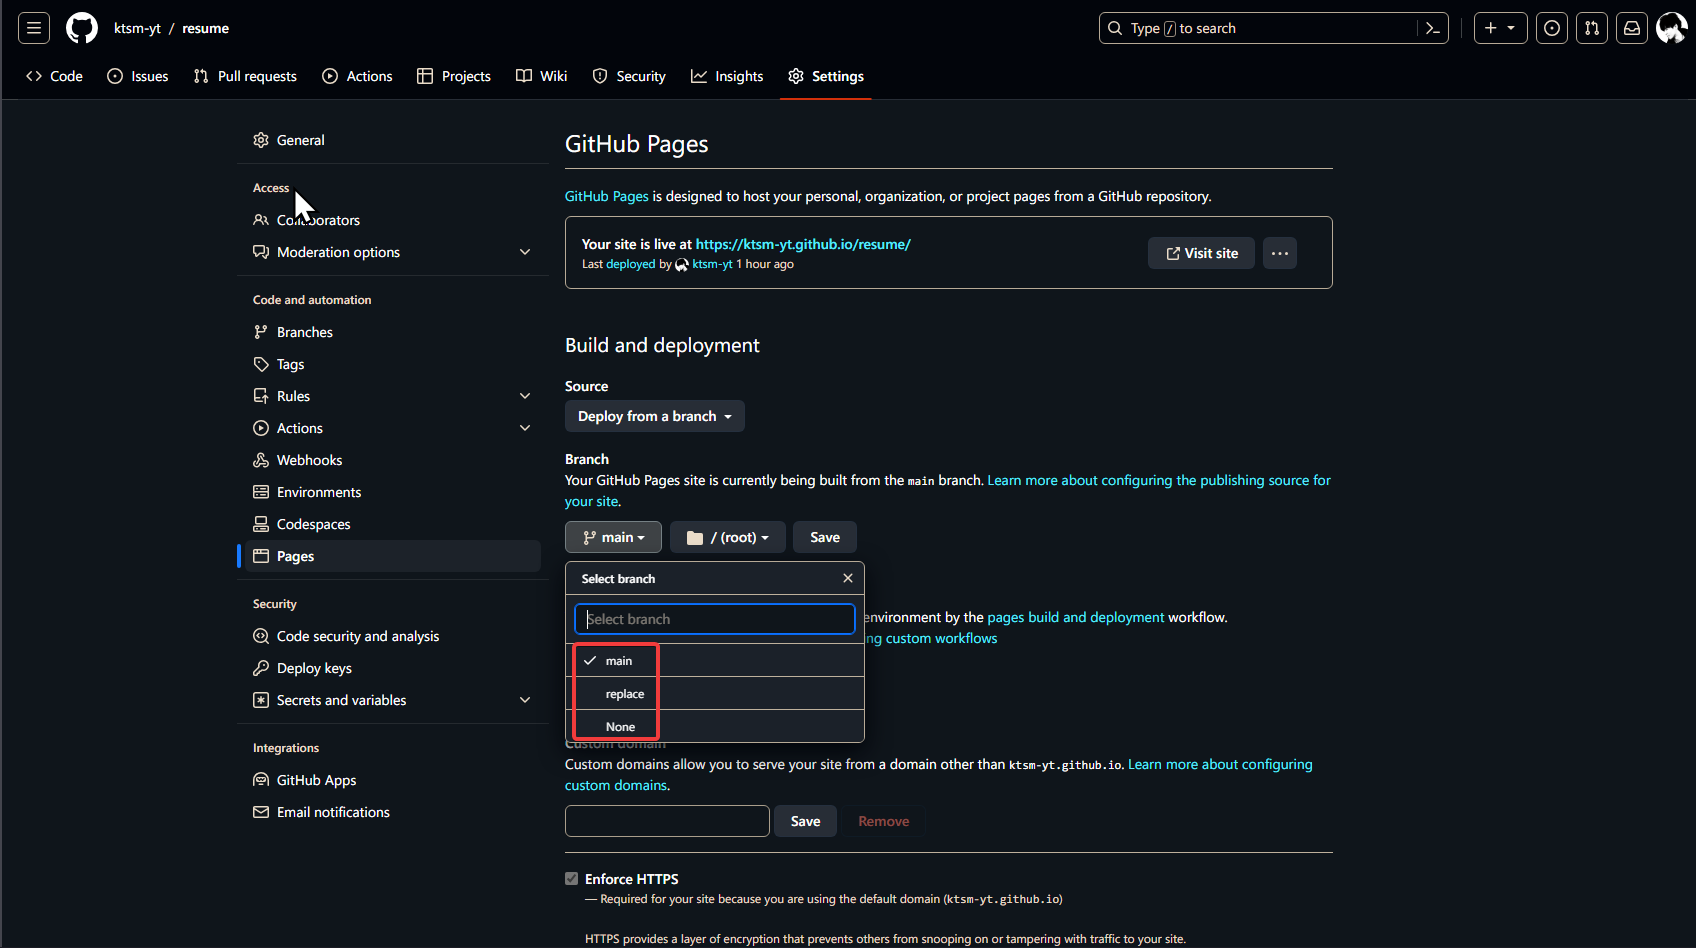
Task: Switch to the Projects tab
Action: tap(454, 76)
